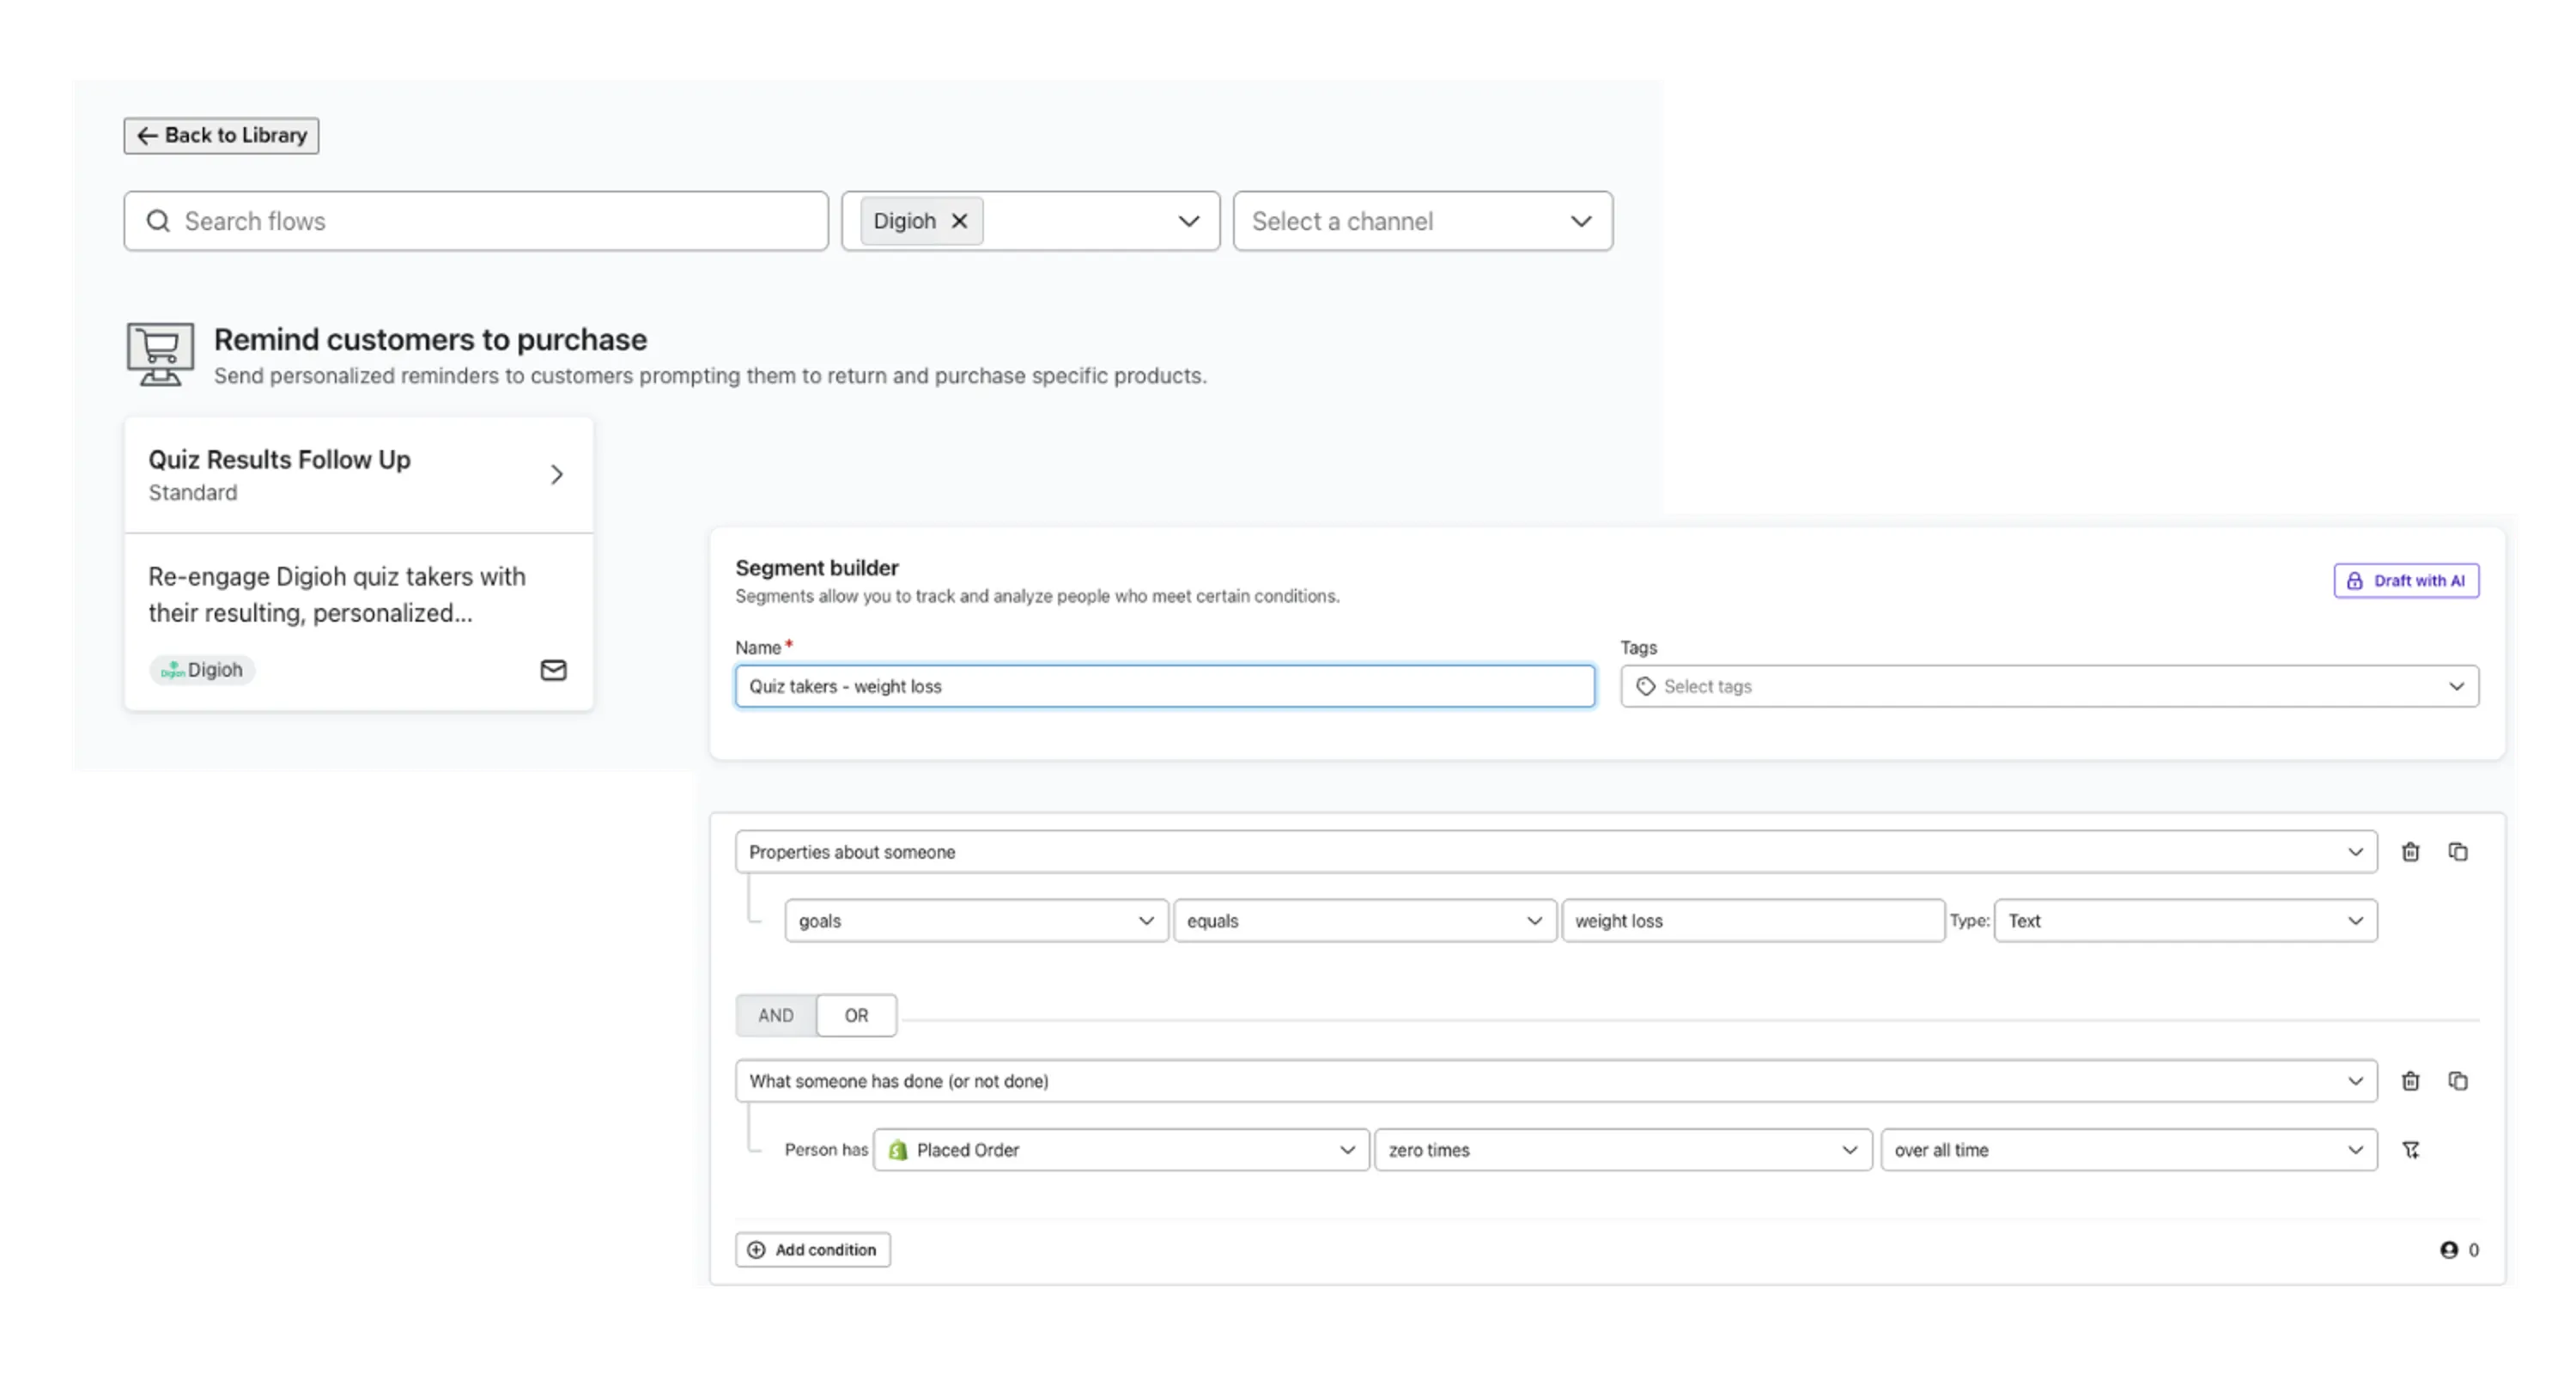Open the zero times frequency dropdown
The width and height of the screenshot is (2576, 1374).
coord(1622,1150)
